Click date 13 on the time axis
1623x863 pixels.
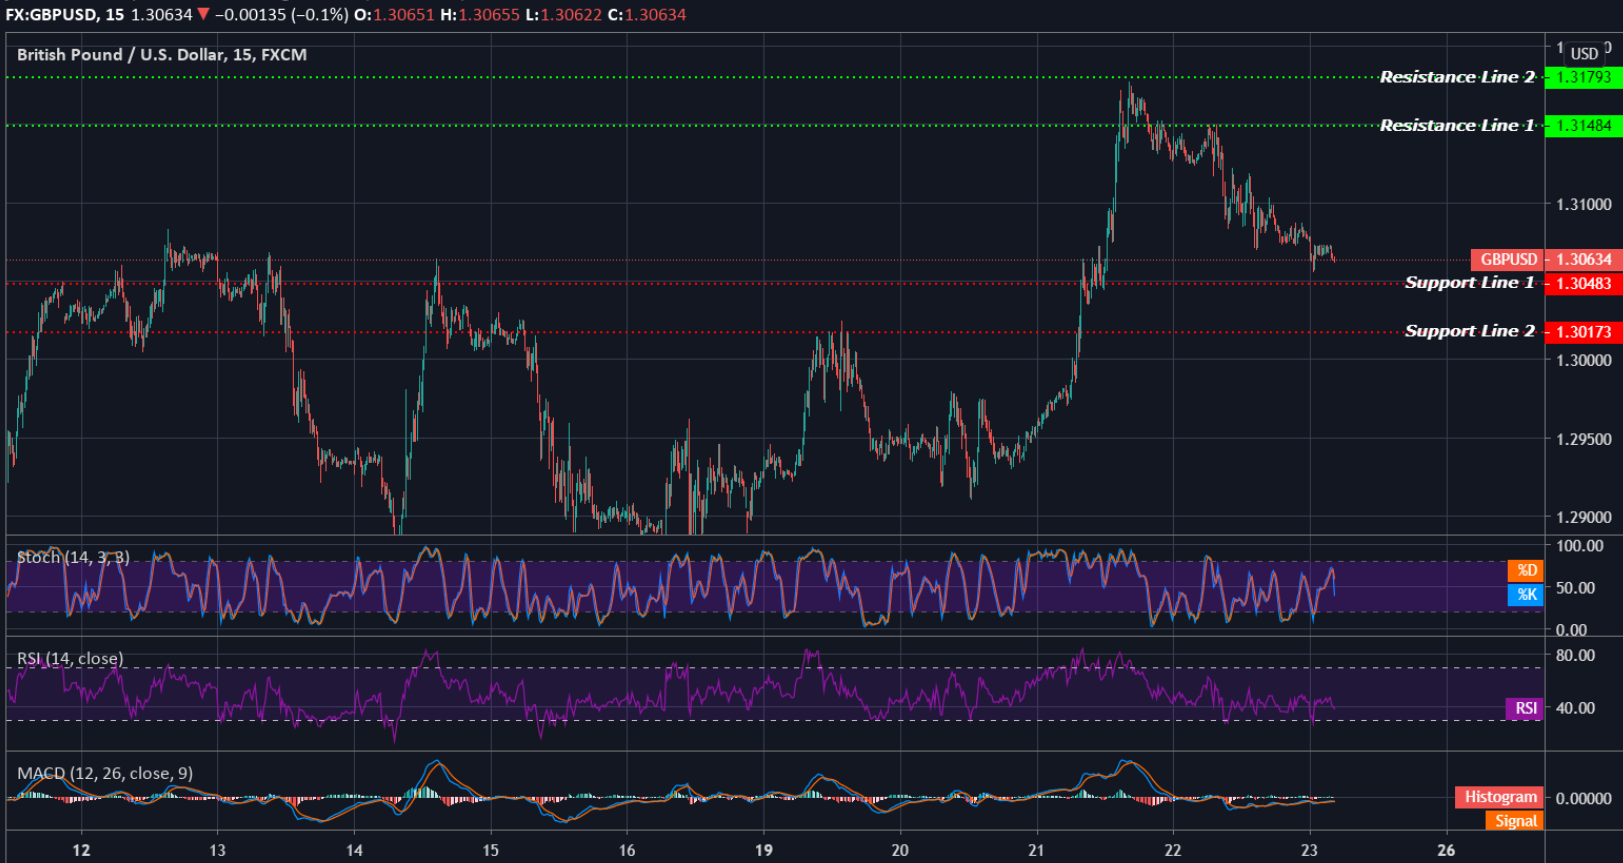click(217, 850)
